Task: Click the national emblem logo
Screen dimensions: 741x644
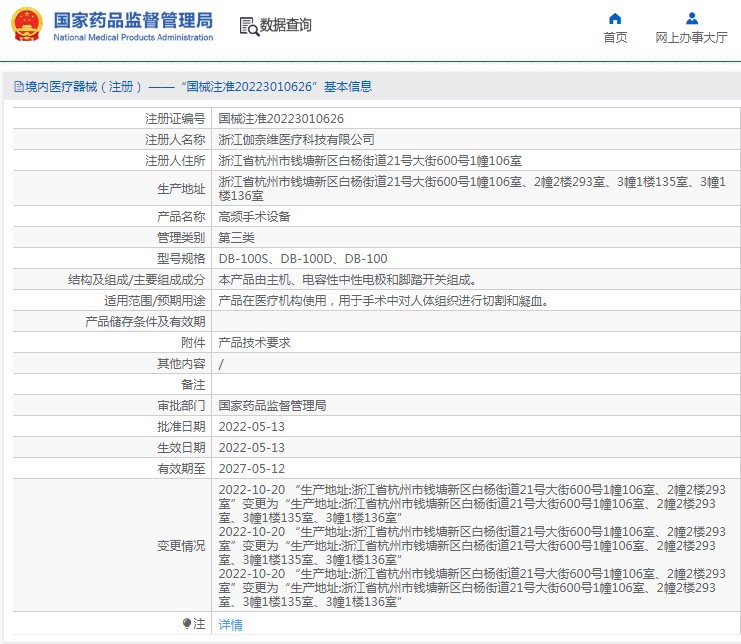Action: pyautogui.click(x=27, y=25)
